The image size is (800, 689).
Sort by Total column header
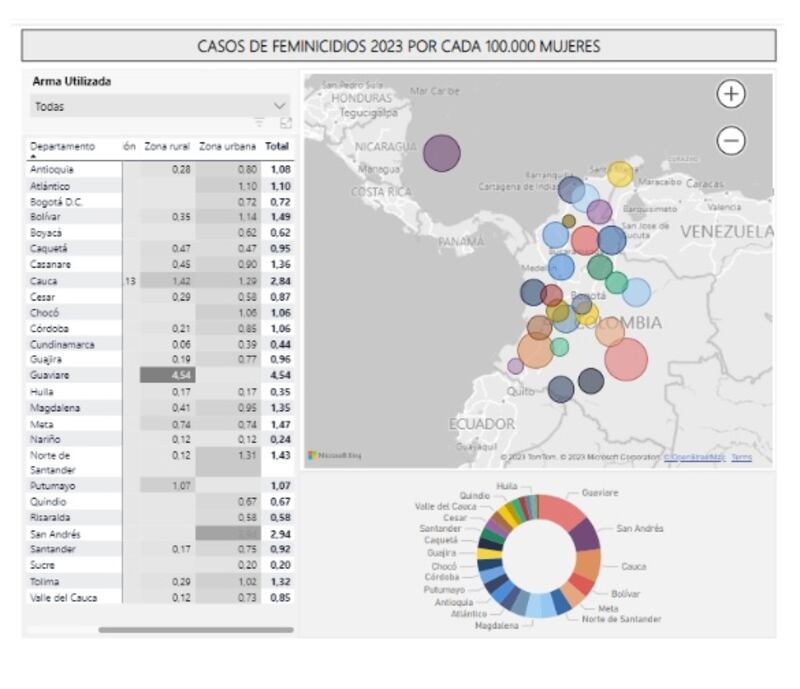click(276, 146)
